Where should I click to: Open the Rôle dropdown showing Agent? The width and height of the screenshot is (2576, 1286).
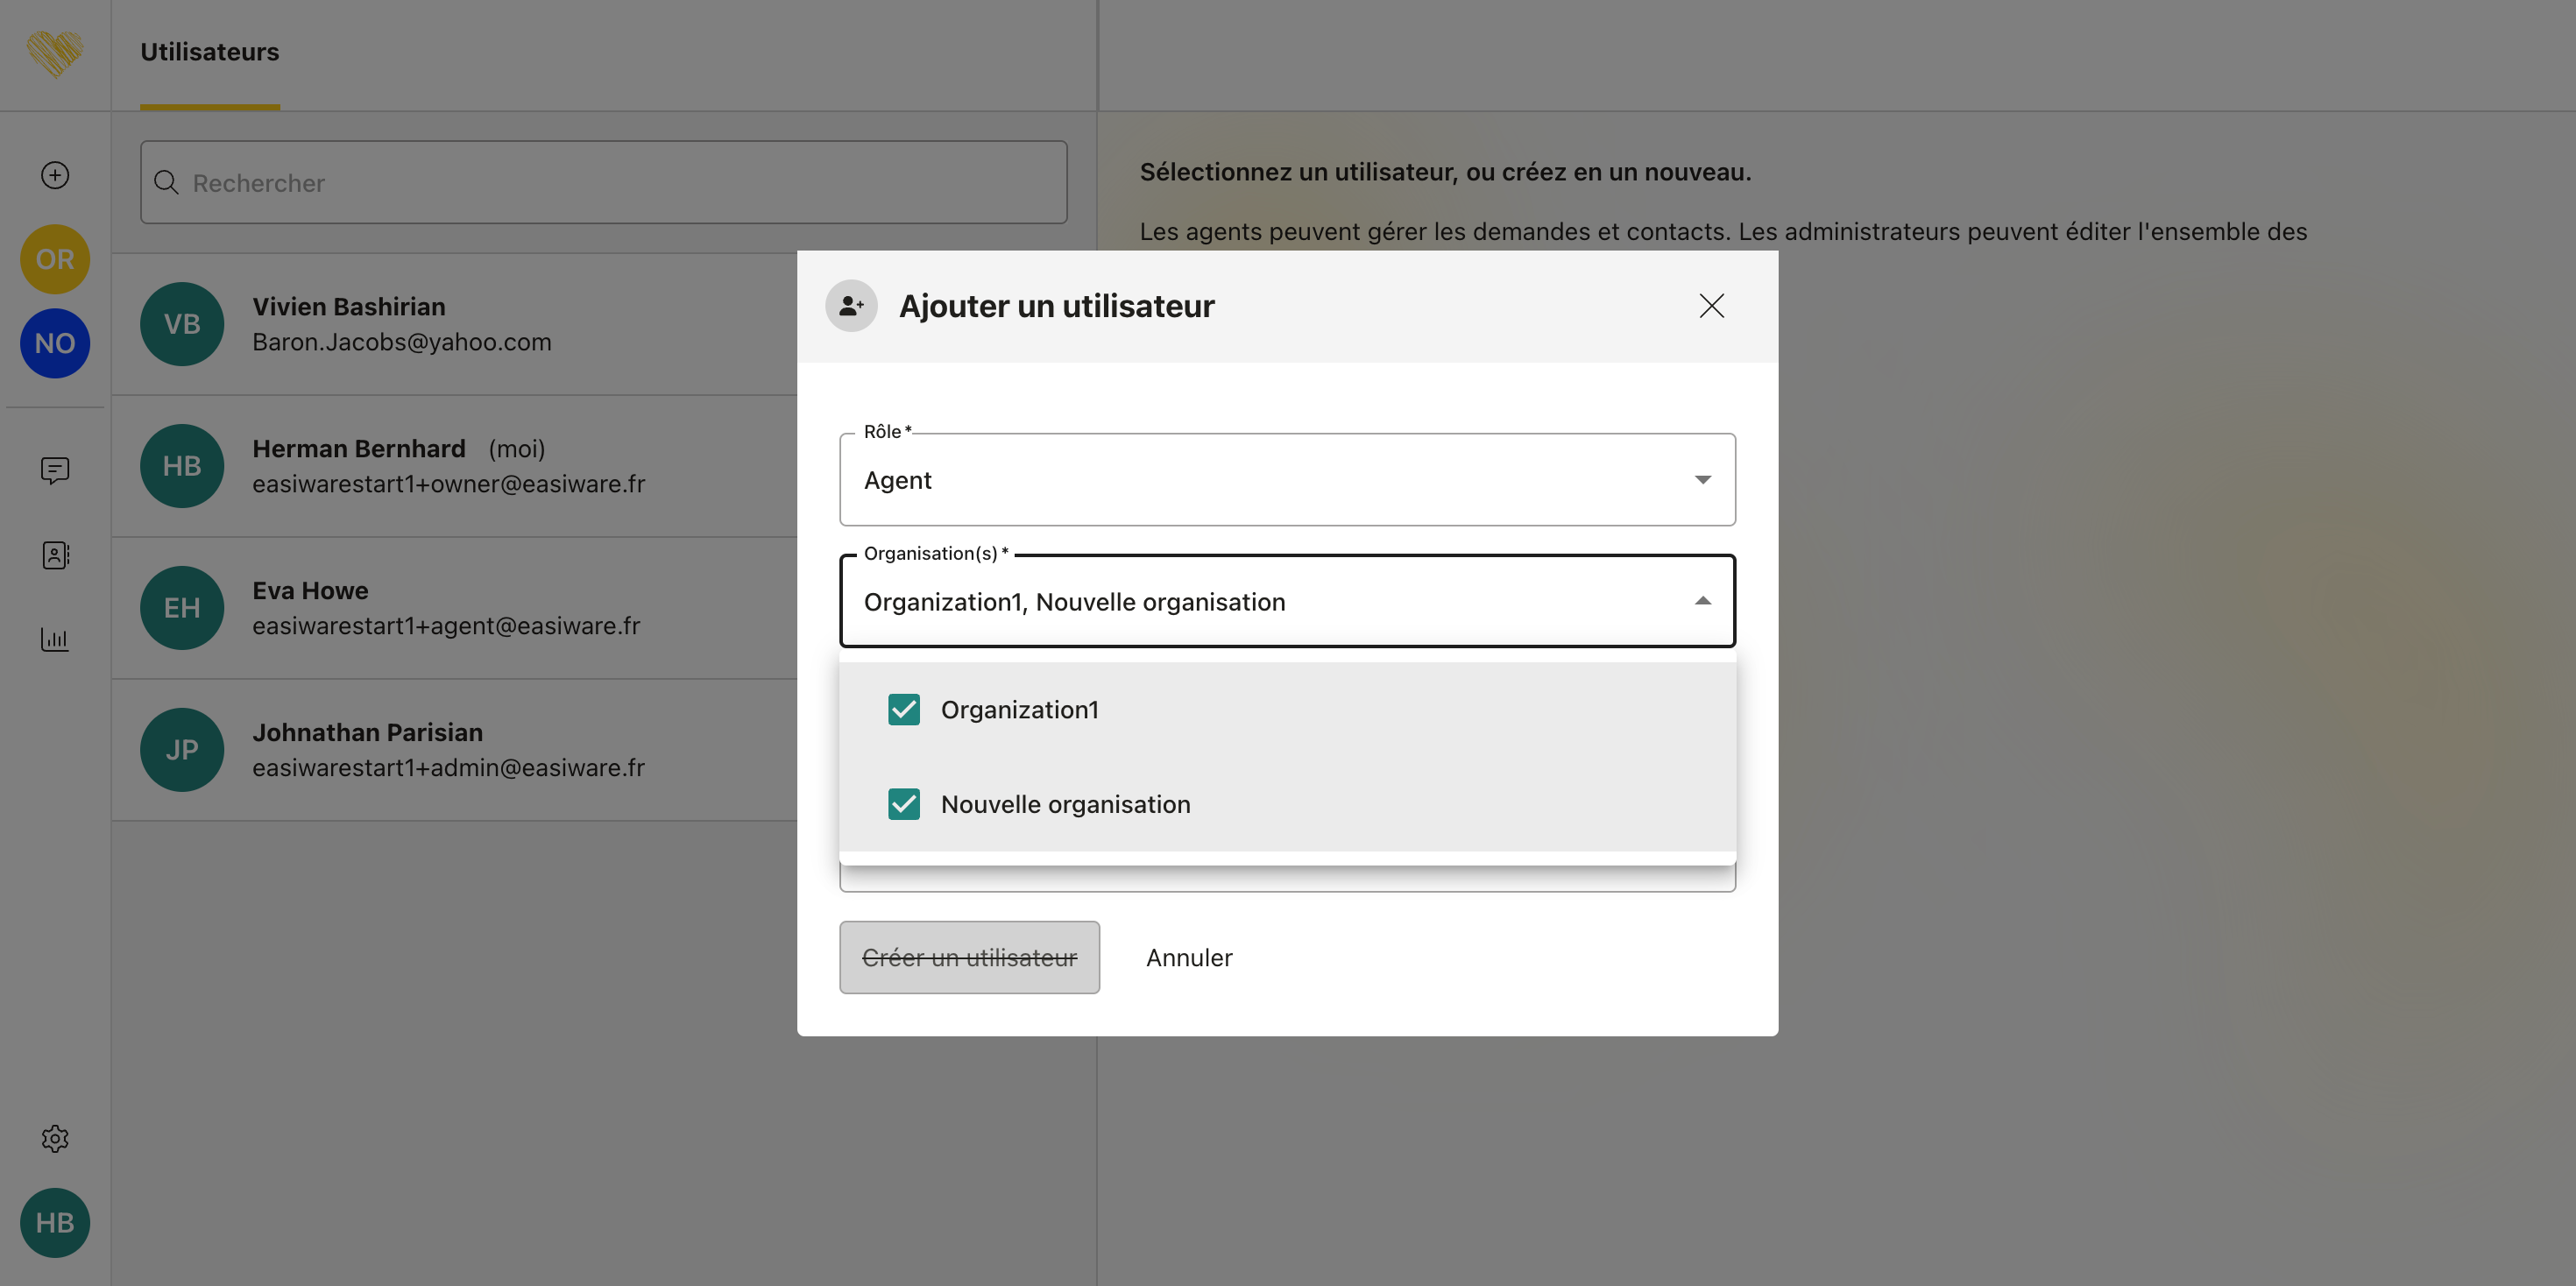pyautogui.click(x=1286, y=480)
